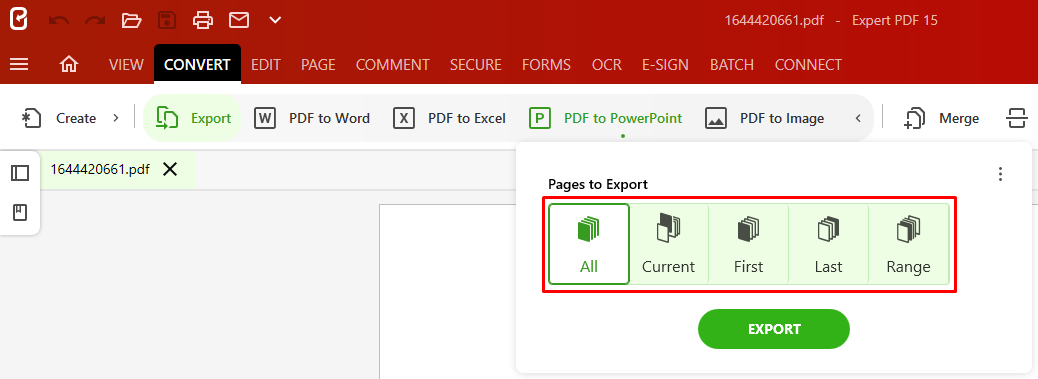Click the Split icon beside Merge

tap(1016, 118)
